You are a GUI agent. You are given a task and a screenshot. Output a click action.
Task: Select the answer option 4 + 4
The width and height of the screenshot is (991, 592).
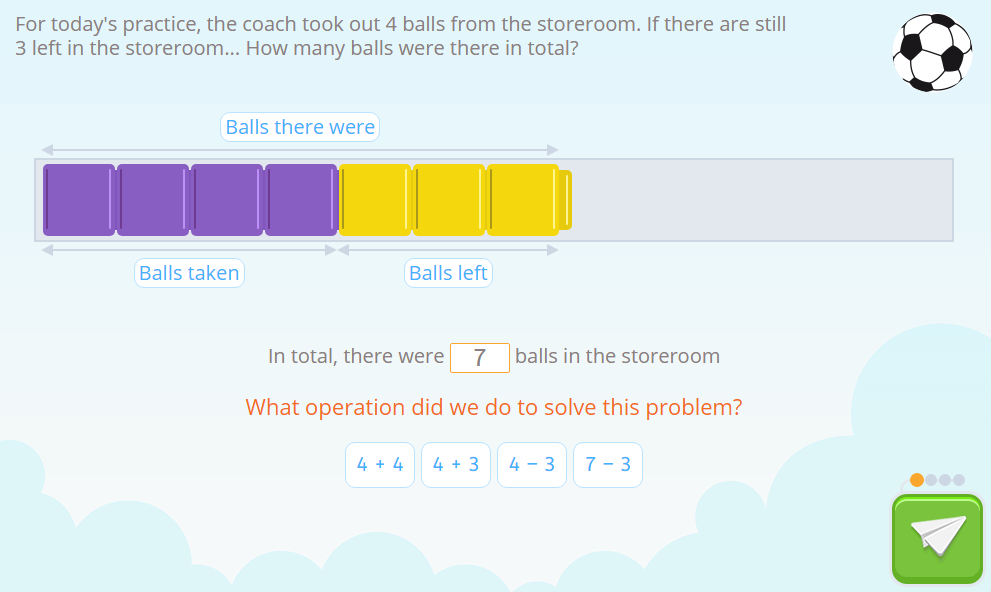point(380,464)
